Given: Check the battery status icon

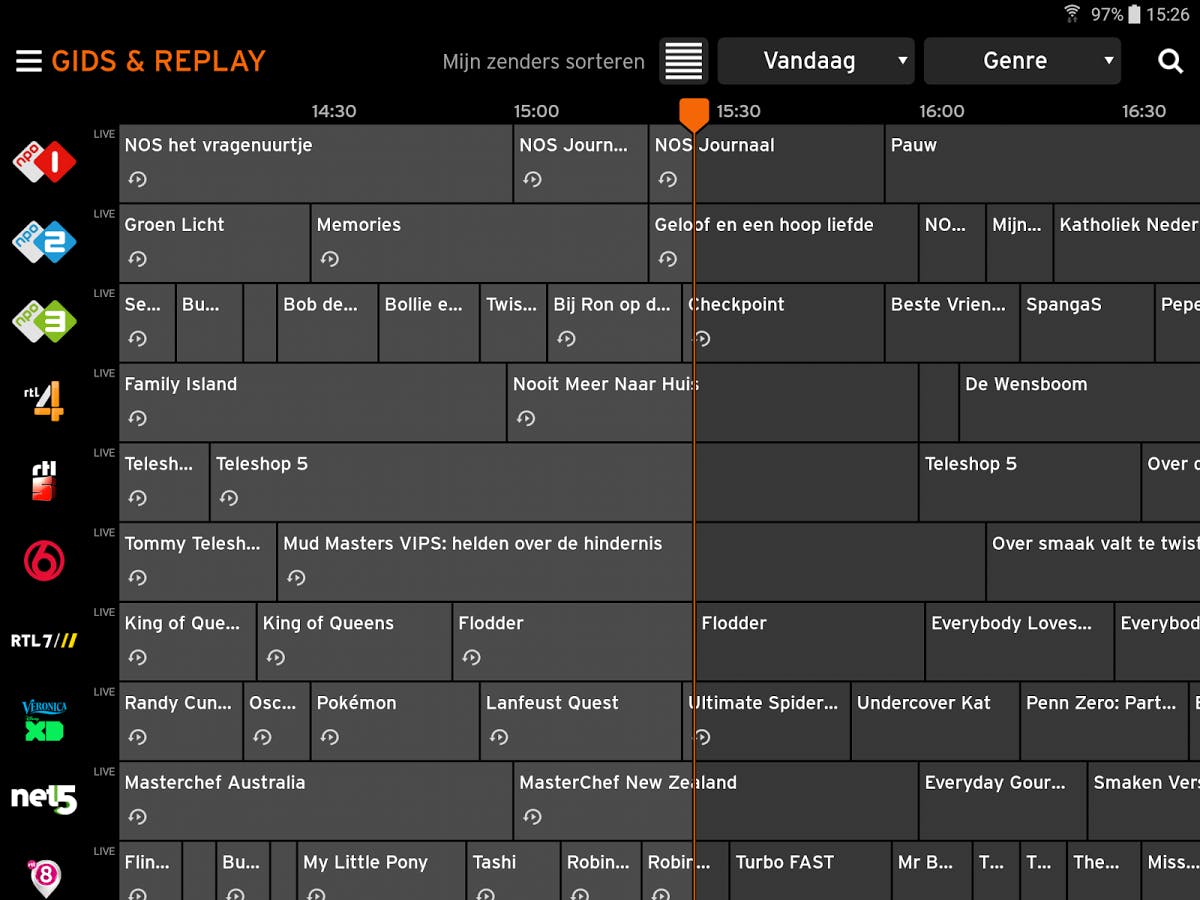Looking at the screenshot, I should (x=1135, y=14).
